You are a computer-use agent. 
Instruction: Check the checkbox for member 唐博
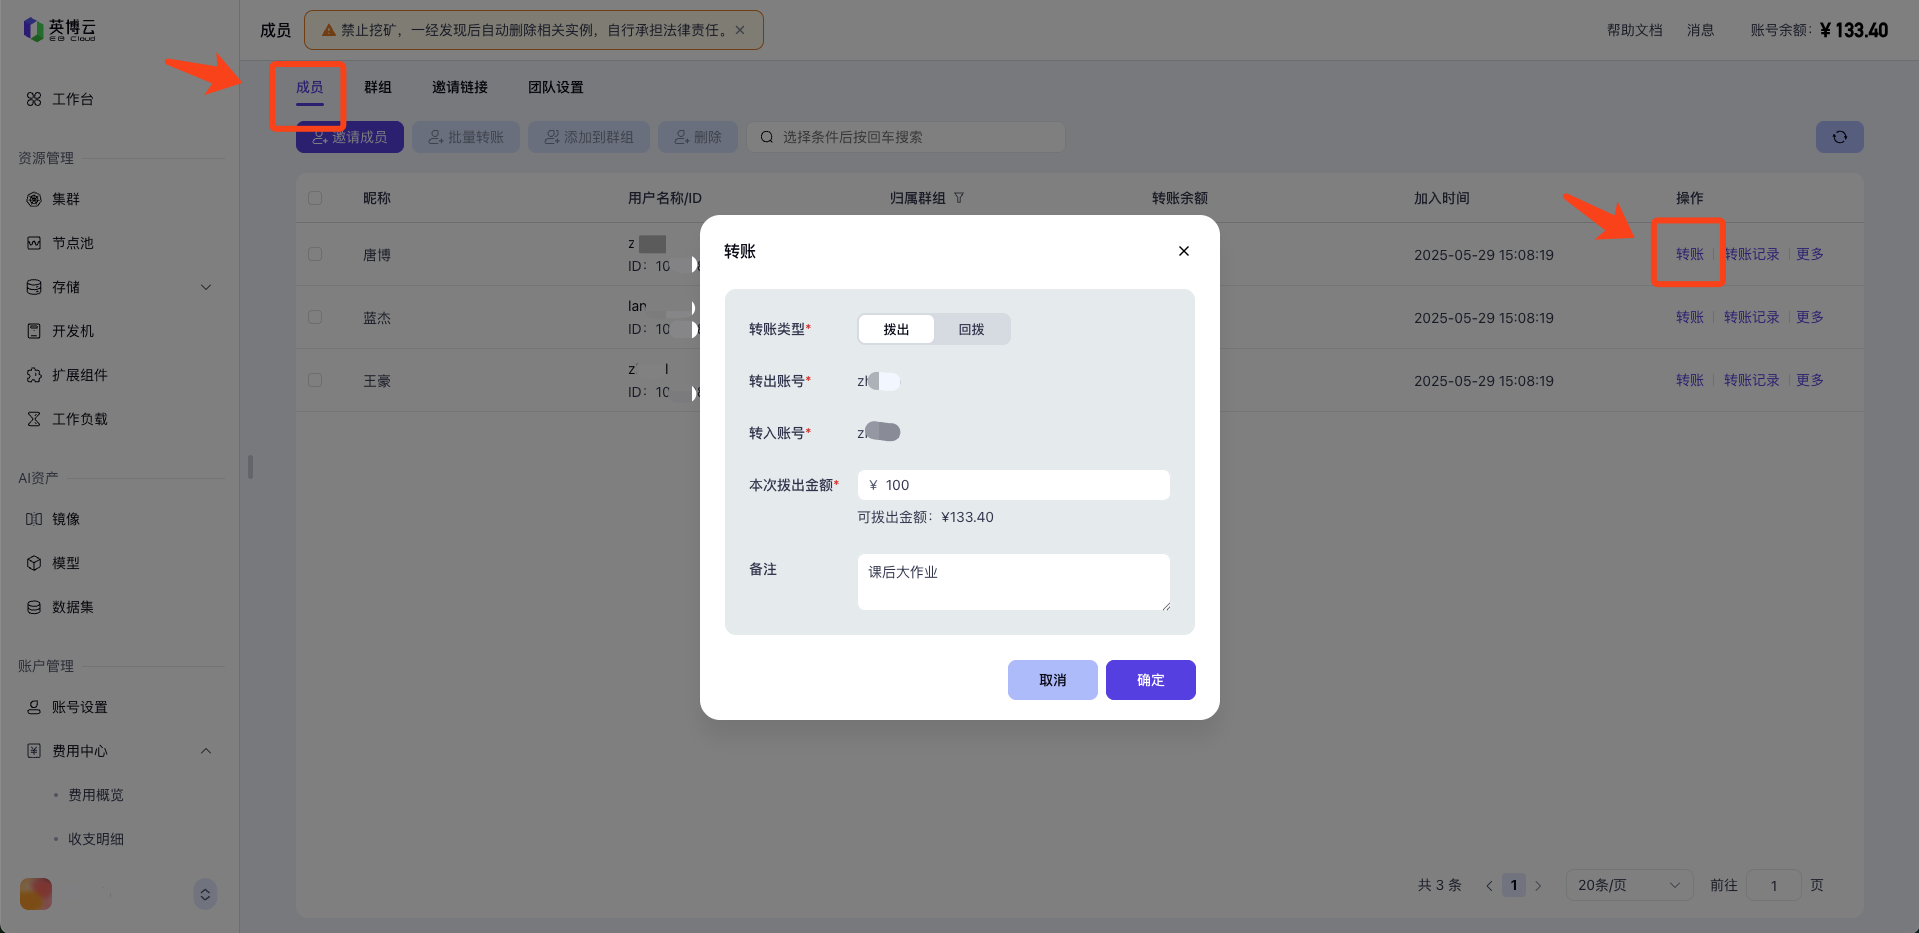pos(315,254)
